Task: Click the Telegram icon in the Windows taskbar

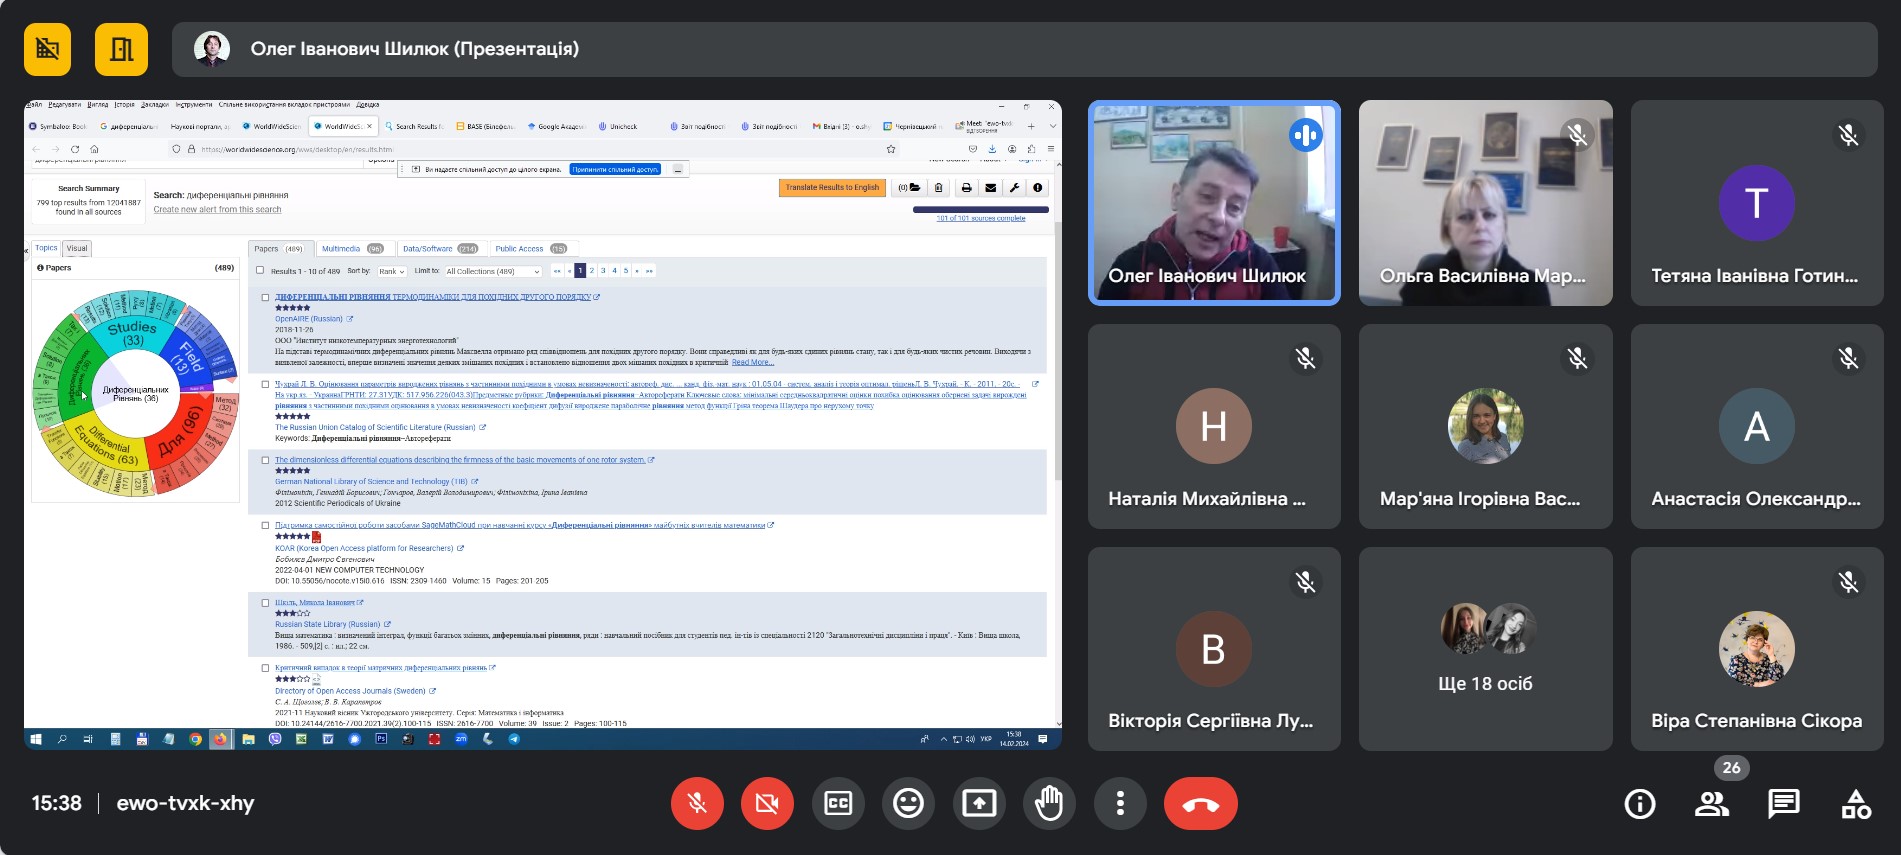Action: [x=514, y=739]
